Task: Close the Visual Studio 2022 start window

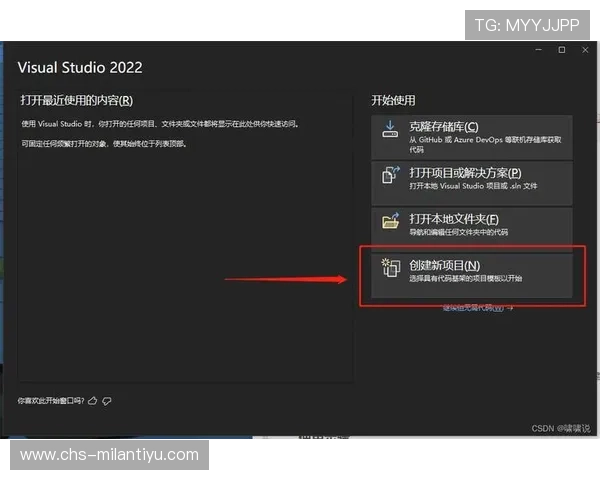Action: (583, 49)
